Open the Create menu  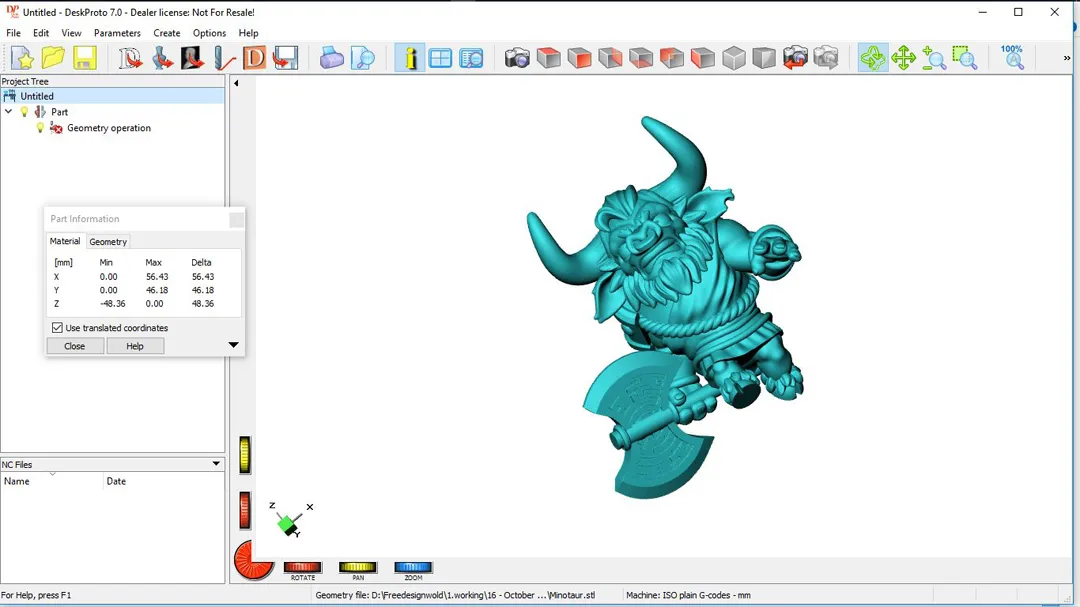coord(167,33)
